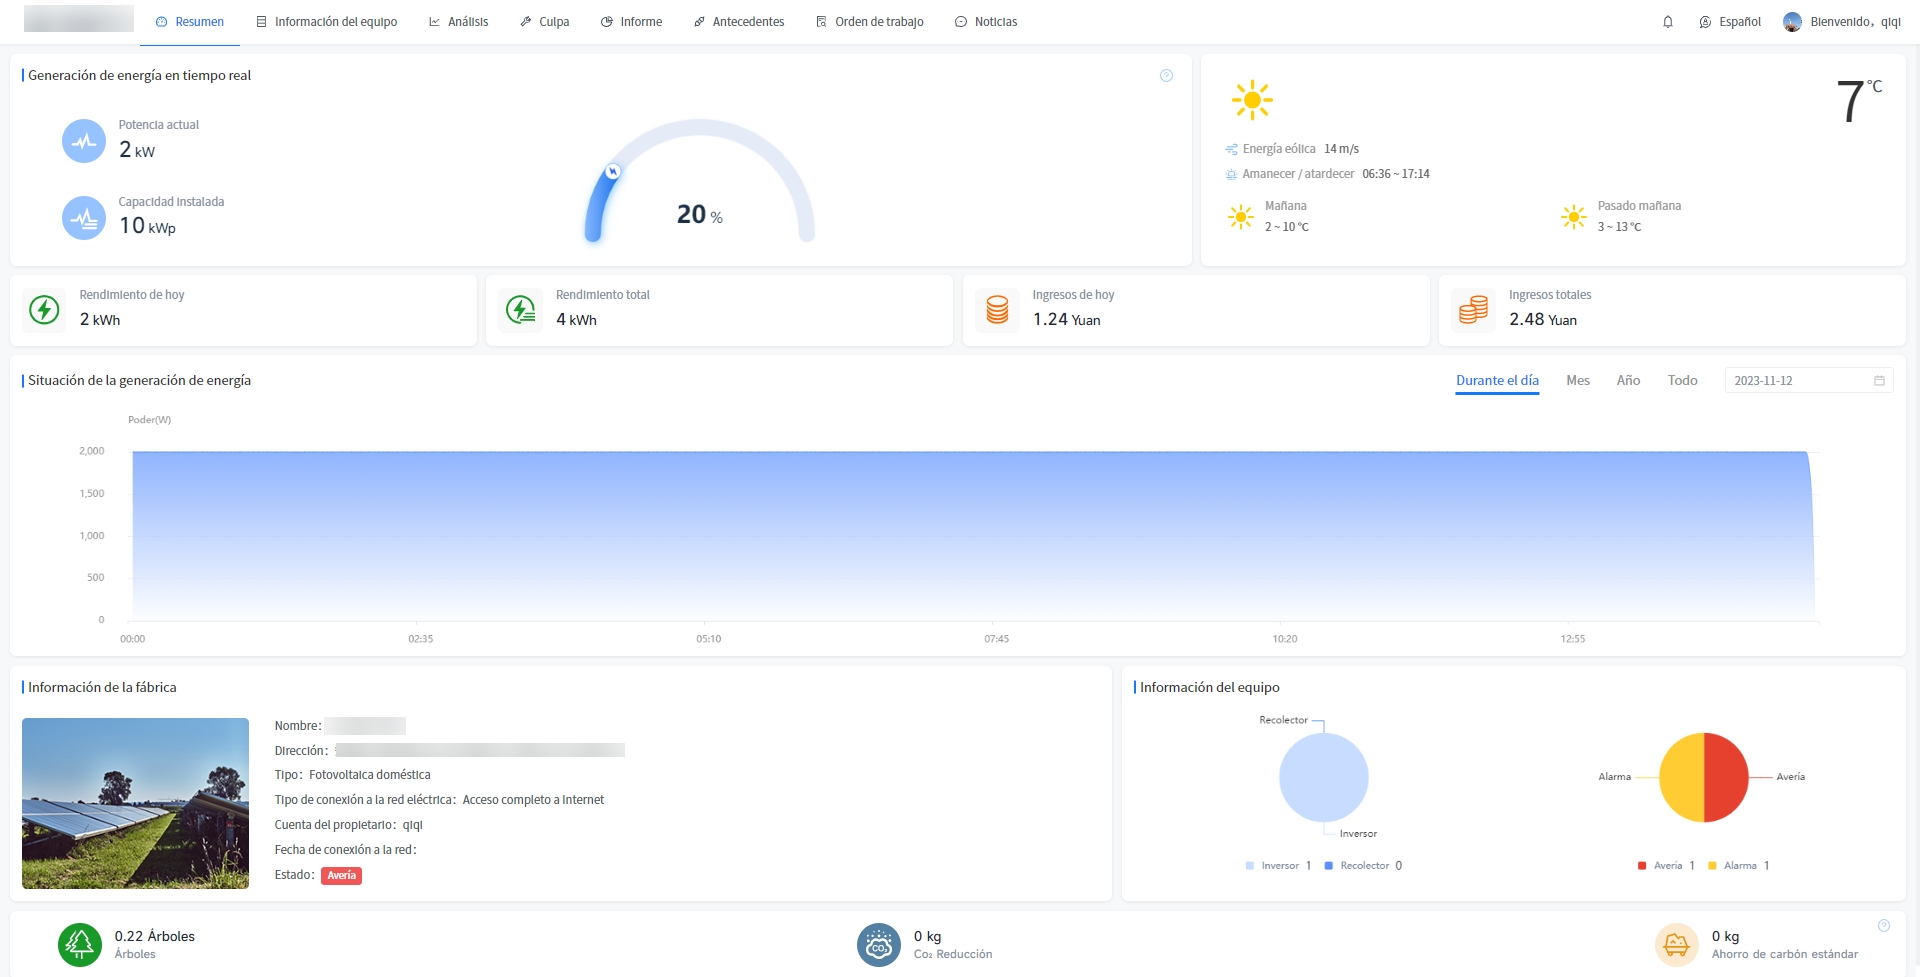This screenshot has height=977, width=1920.
Task: Click the help icon in real-time generation panel
Action: coord(1166,76)
